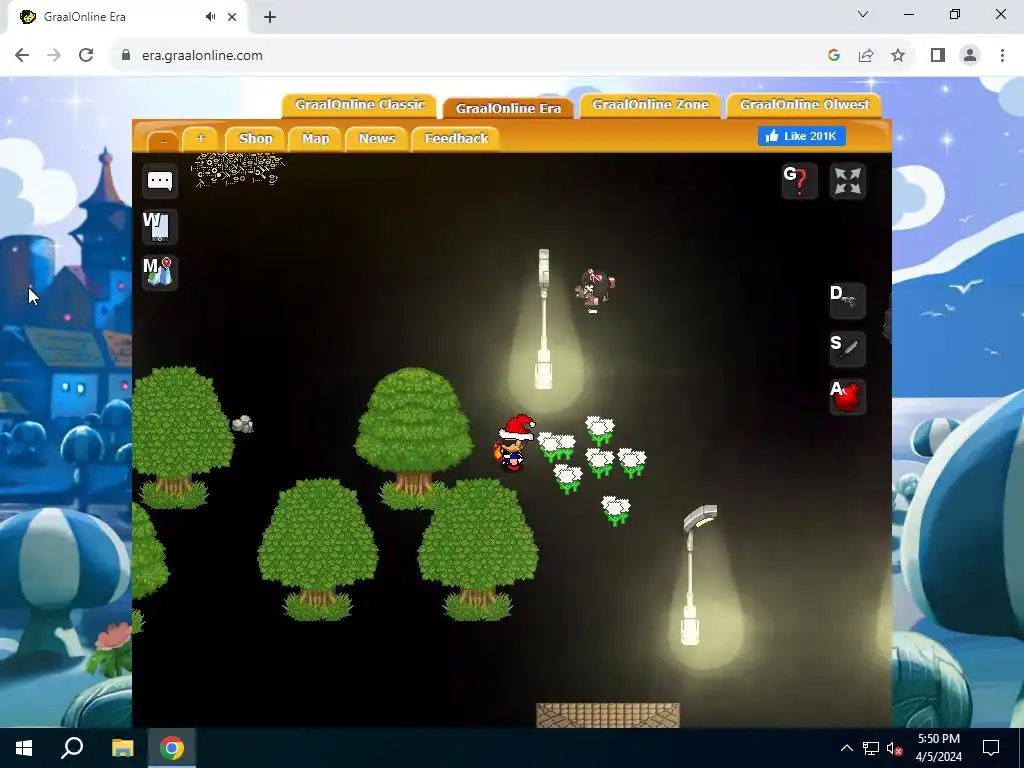Click the character with red bow
Image resolution: width=1024 pixels, height=768 pixels.
(594, 290)
